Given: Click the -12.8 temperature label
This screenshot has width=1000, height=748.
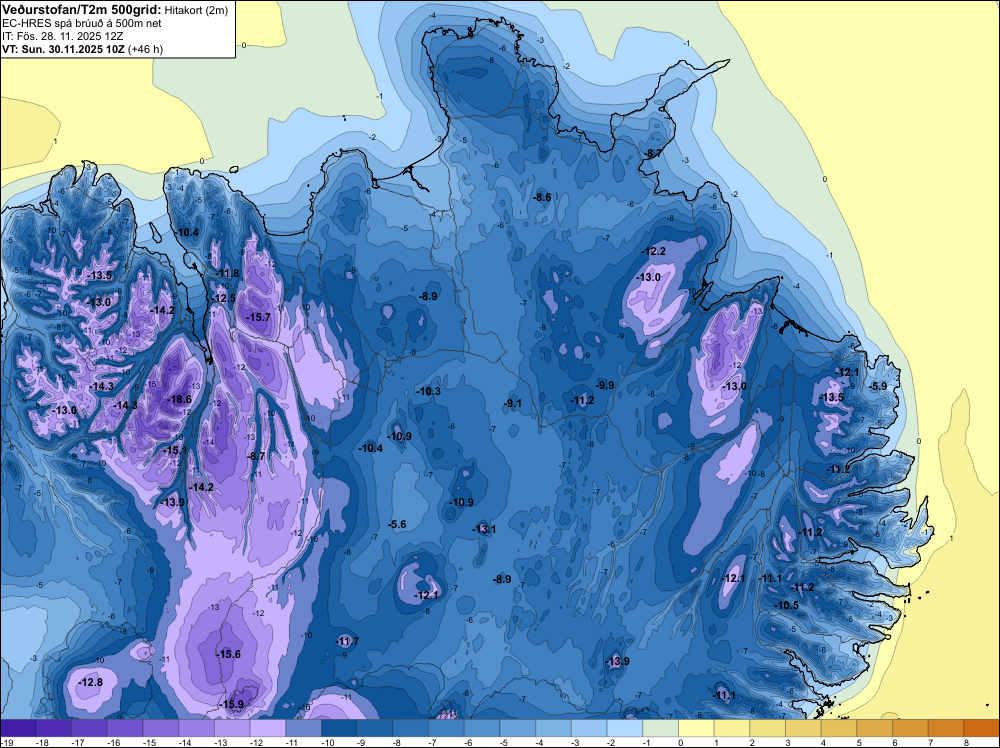Looking at the screenshot, I should [x=90, y=682].
